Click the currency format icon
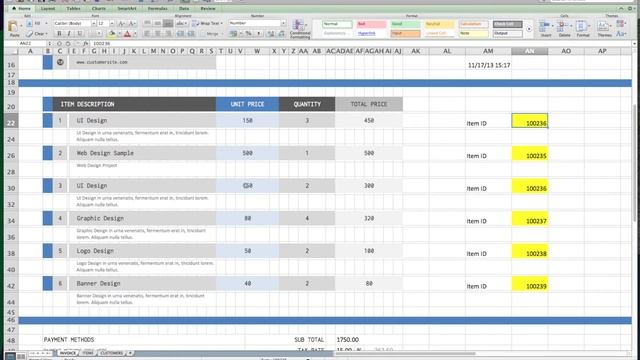This screenshot has height=360, width=640. pyautogui.click(x=233, y=33)
